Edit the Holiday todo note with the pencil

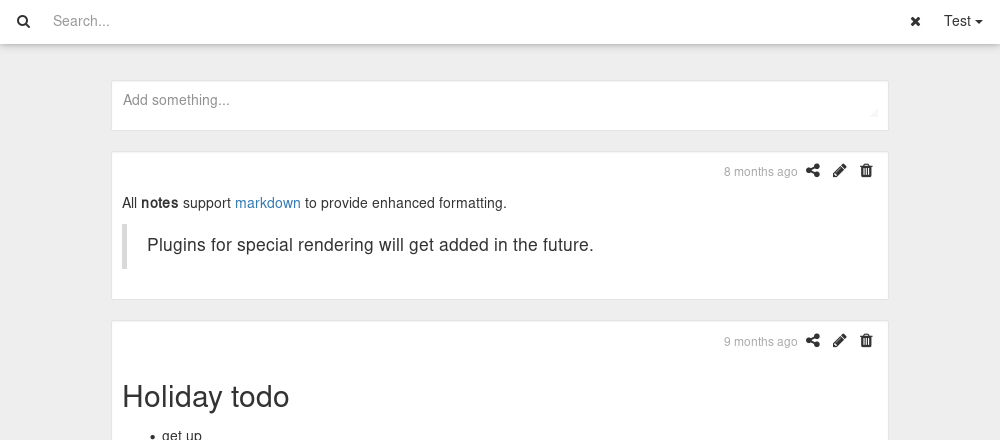click(x=839, y=341)
